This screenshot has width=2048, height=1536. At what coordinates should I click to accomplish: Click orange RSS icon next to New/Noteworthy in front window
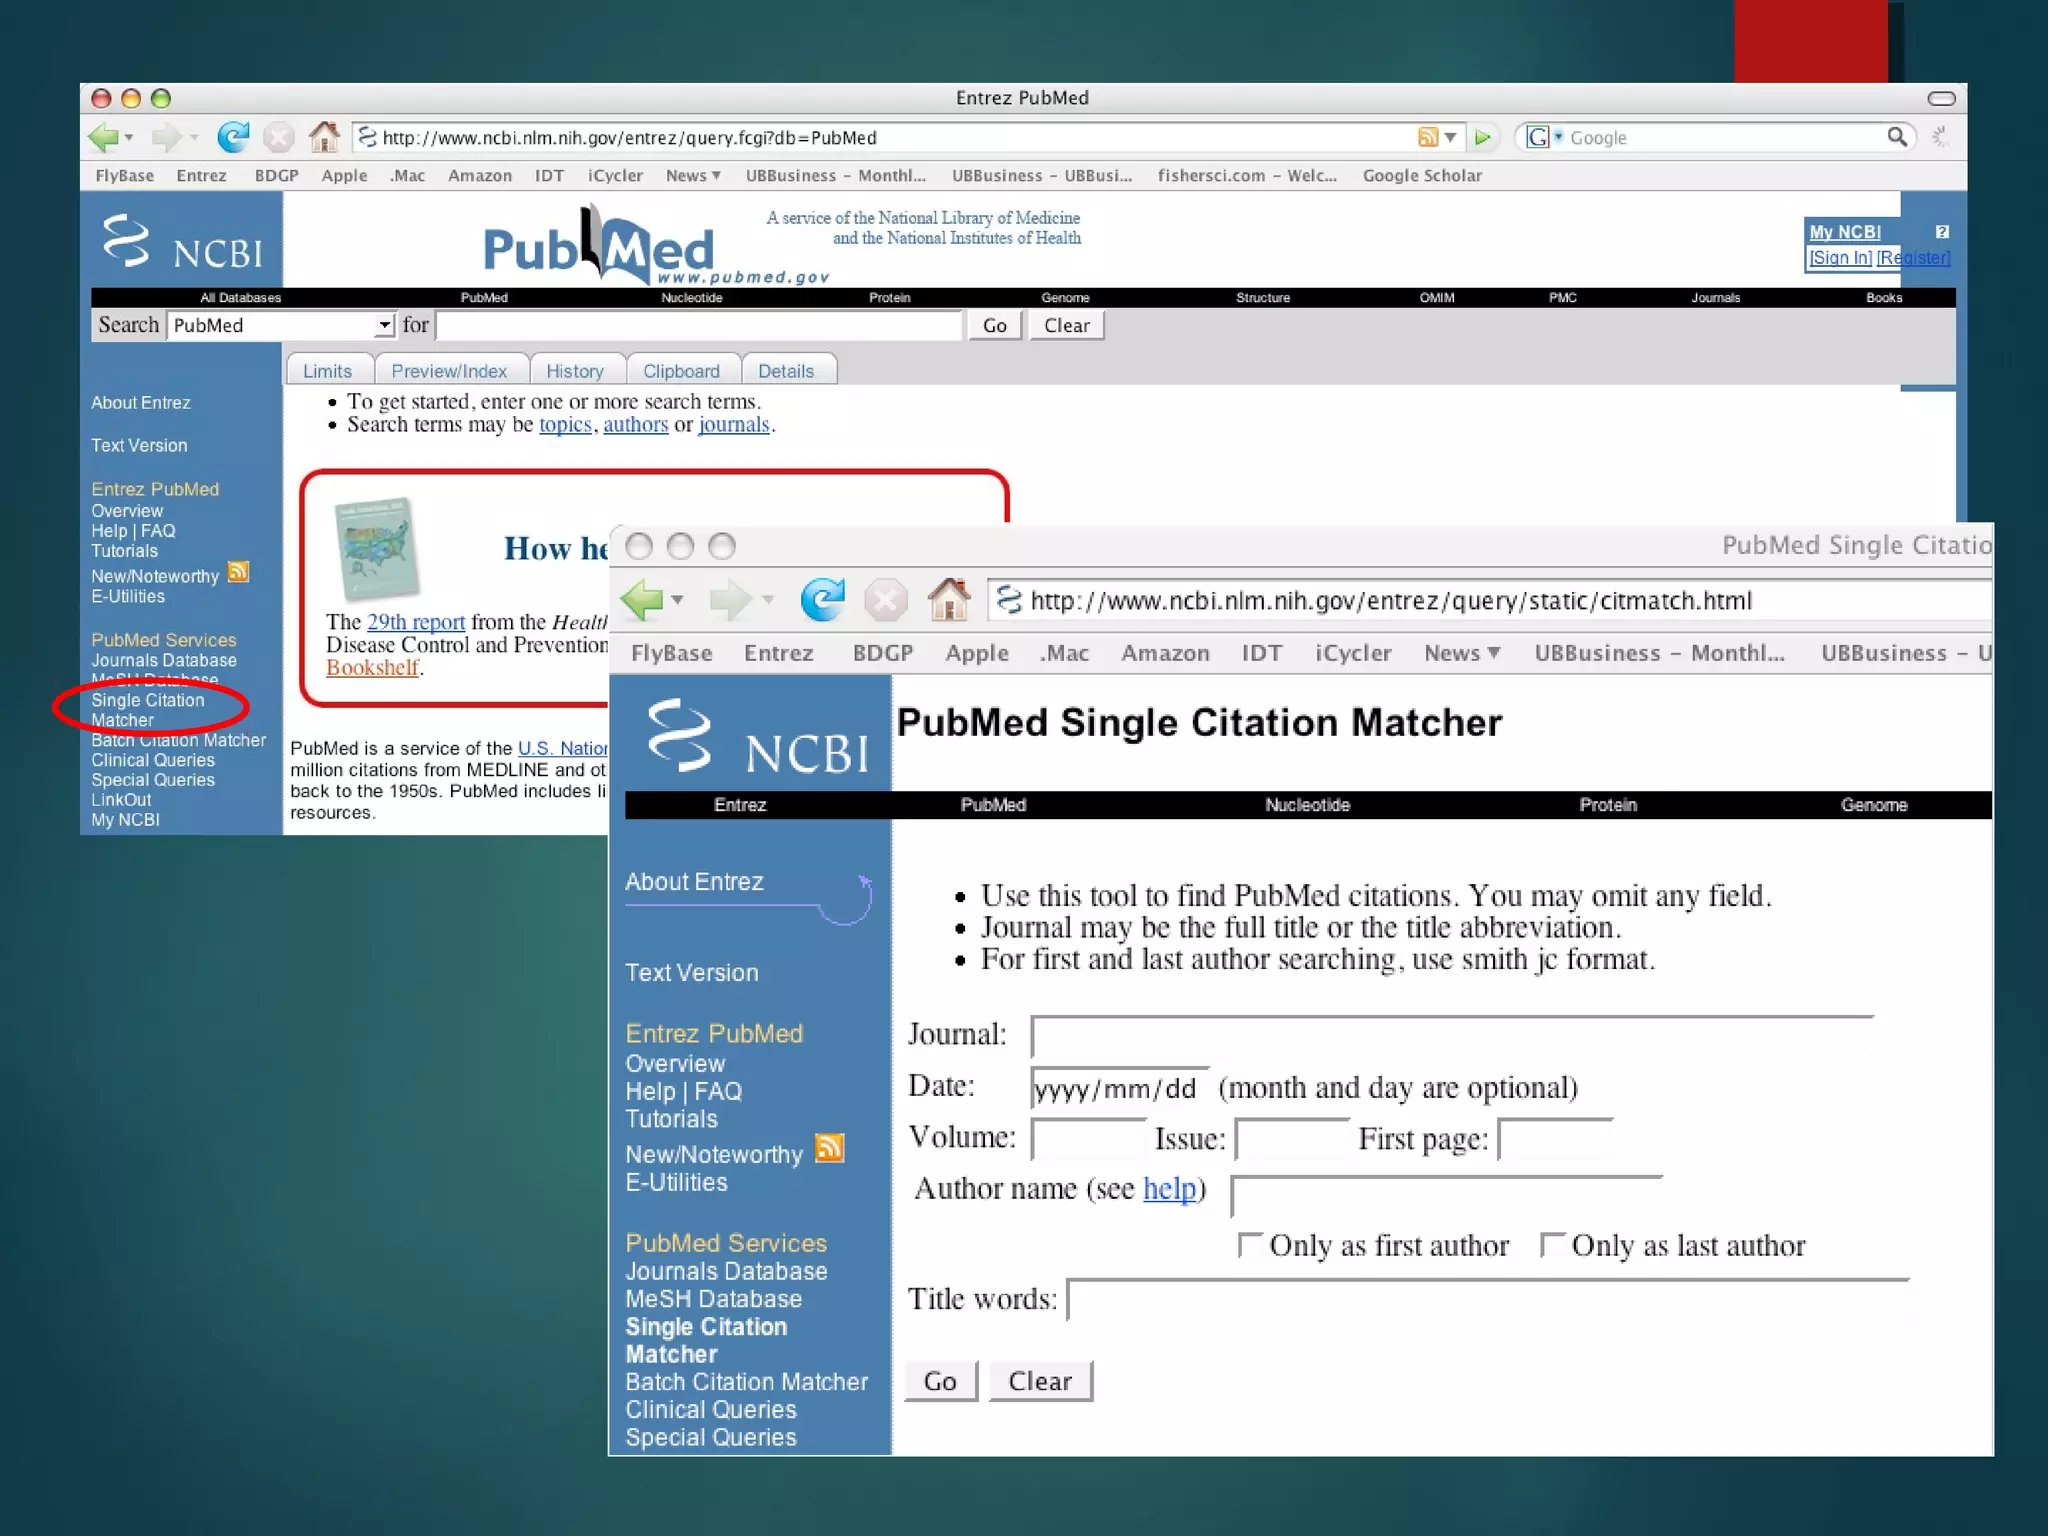[829, 1148]
